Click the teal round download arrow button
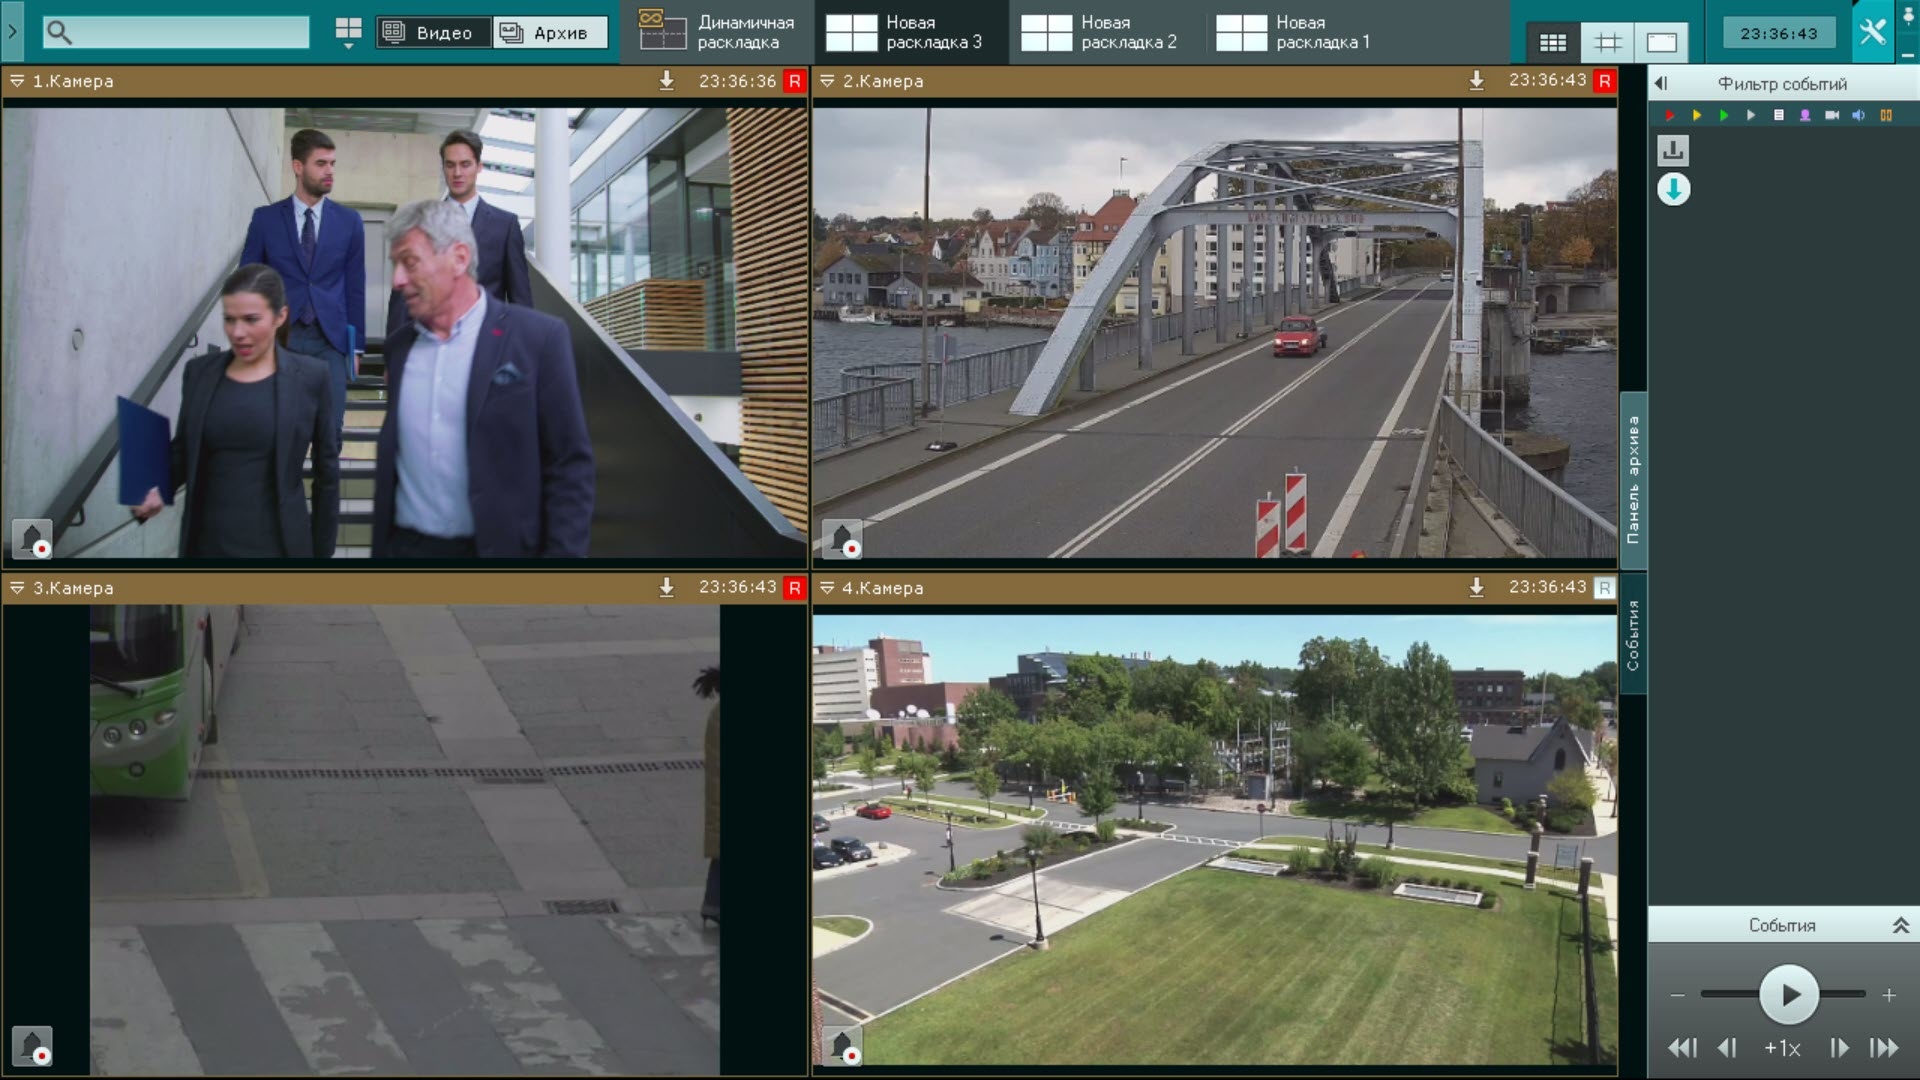The image size is (1920, 1080). (1673, 189)
